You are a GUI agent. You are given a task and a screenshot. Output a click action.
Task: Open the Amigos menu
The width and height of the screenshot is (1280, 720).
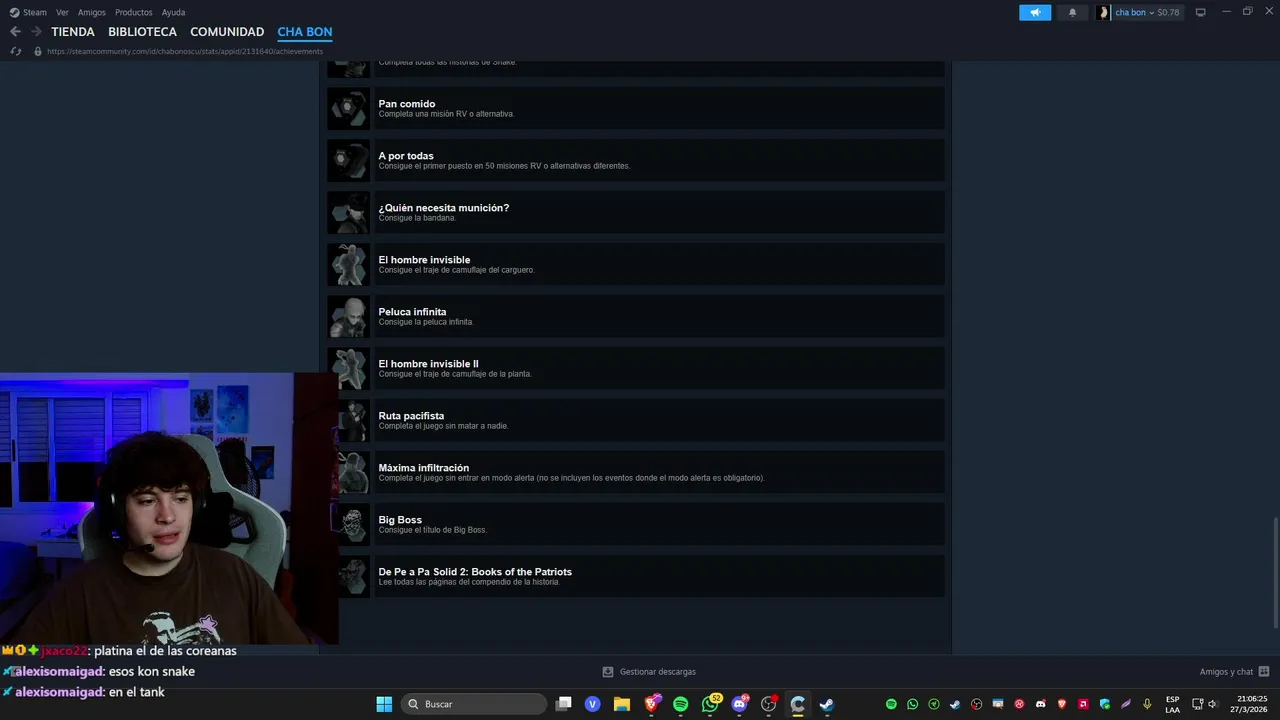tap(92, 12)
